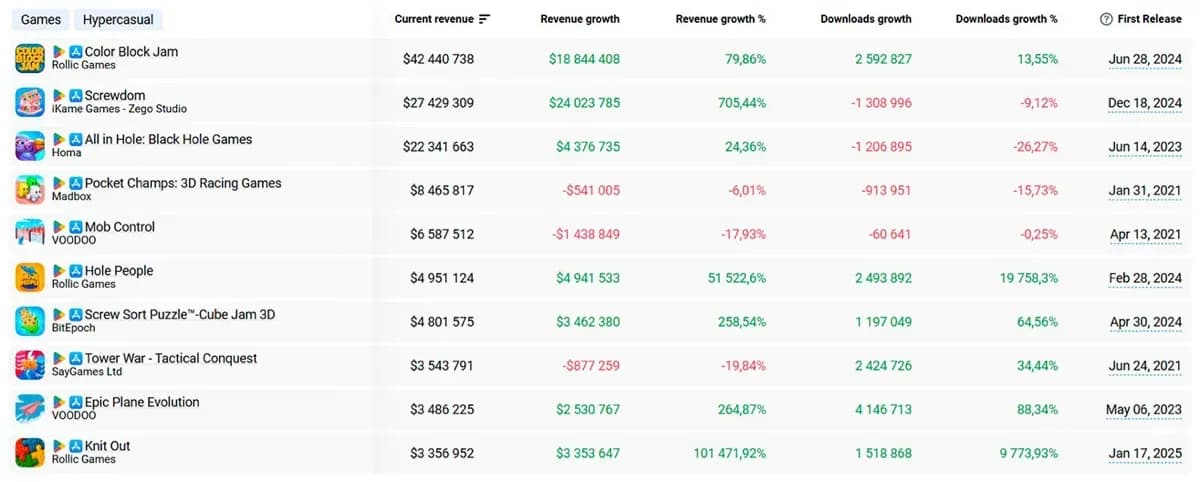Open the Hole People app icon
The image size is (1200, 482).
click(30, 278)
